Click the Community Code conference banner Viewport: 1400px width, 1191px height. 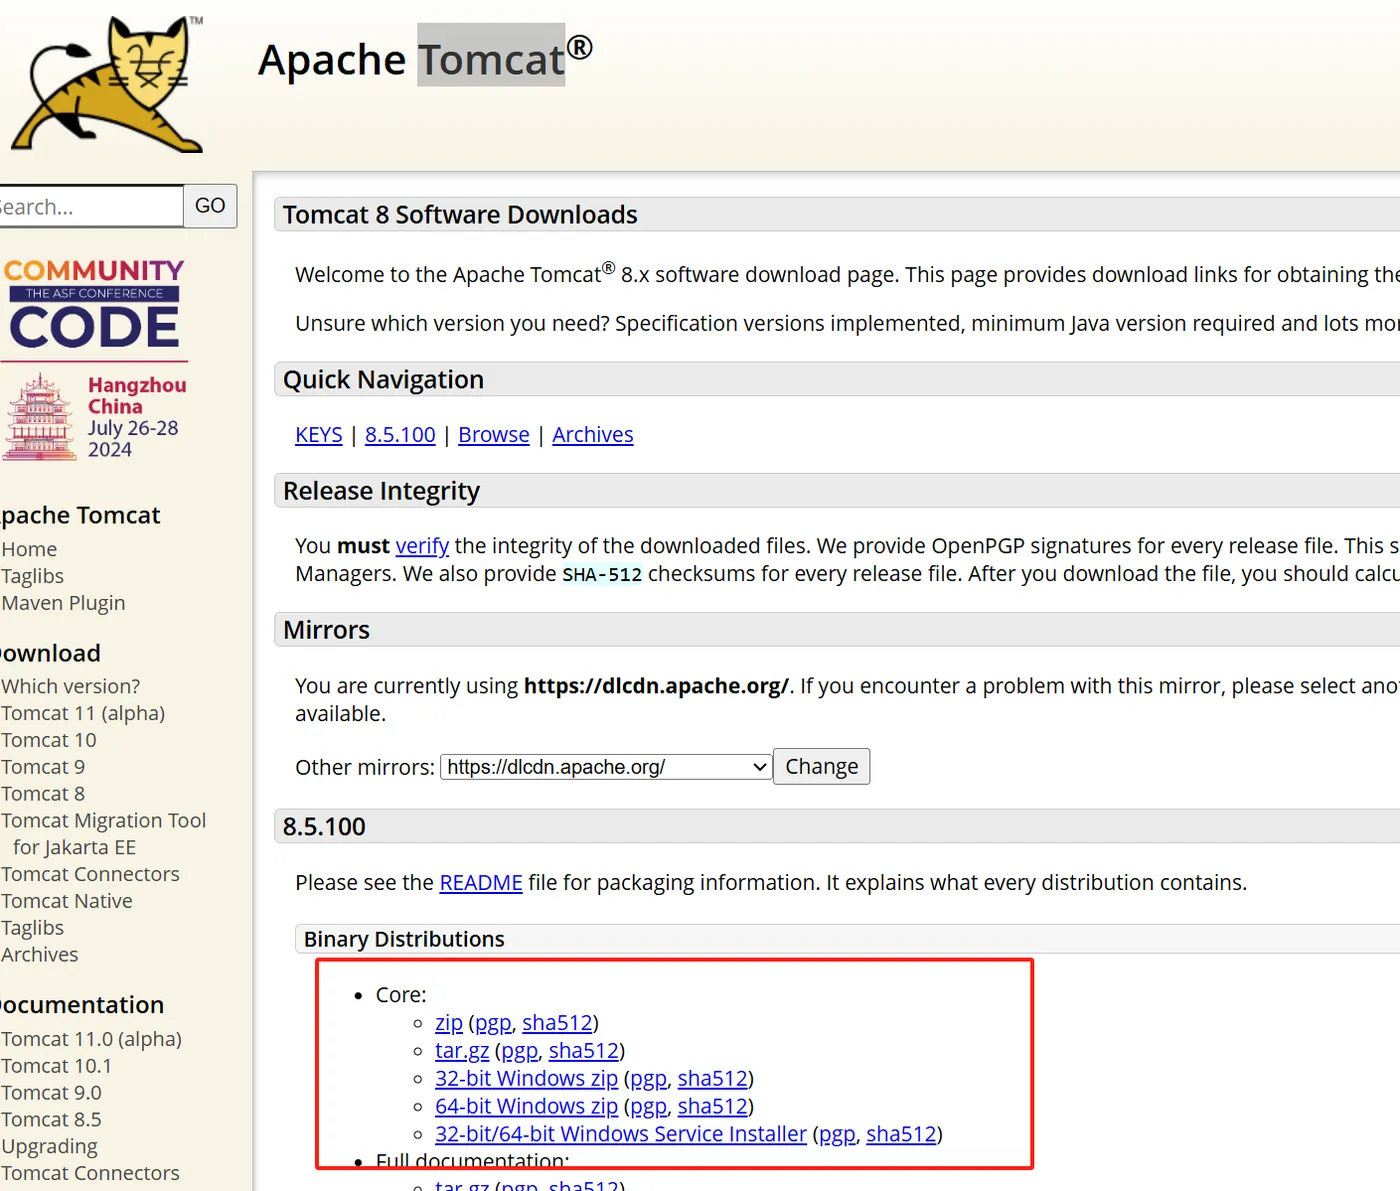tap(95, 360)
